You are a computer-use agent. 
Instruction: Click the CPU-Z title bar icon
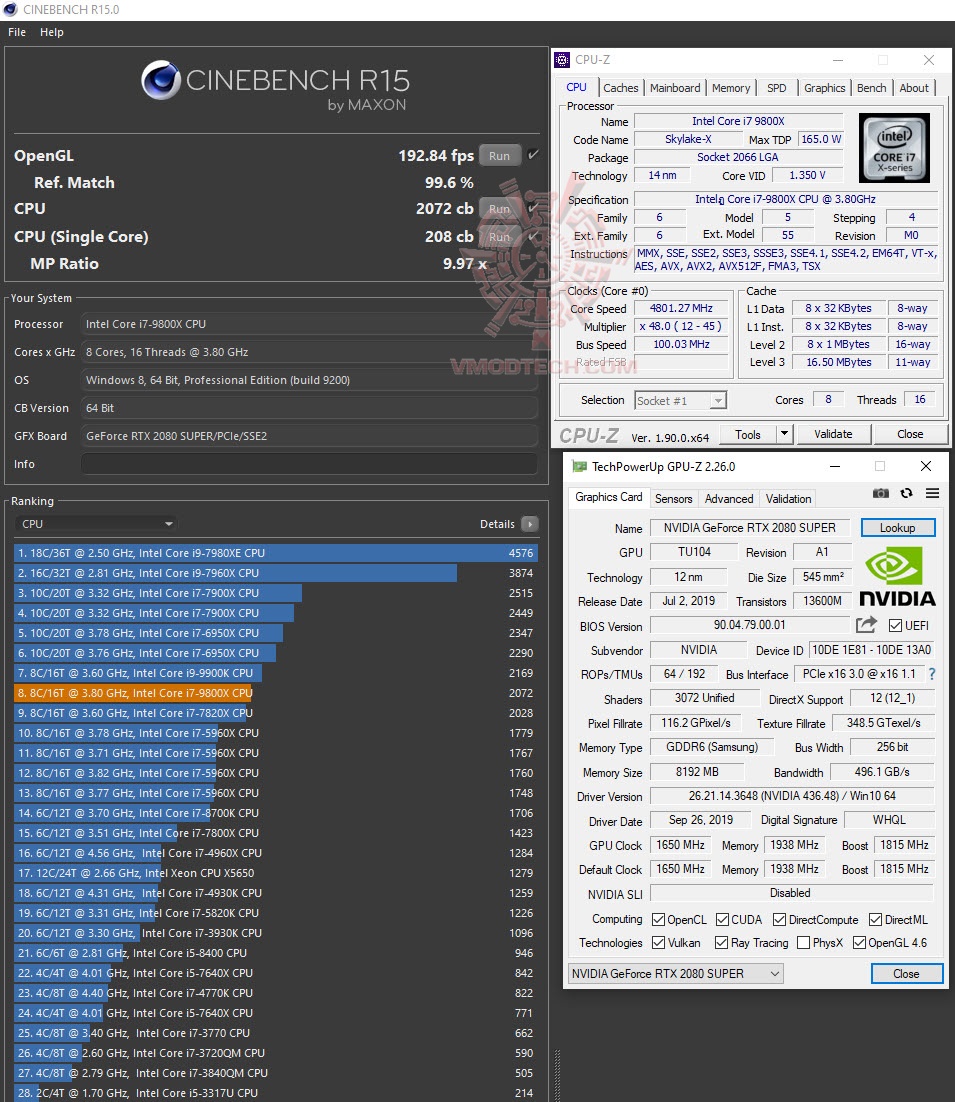click(562, 60)
